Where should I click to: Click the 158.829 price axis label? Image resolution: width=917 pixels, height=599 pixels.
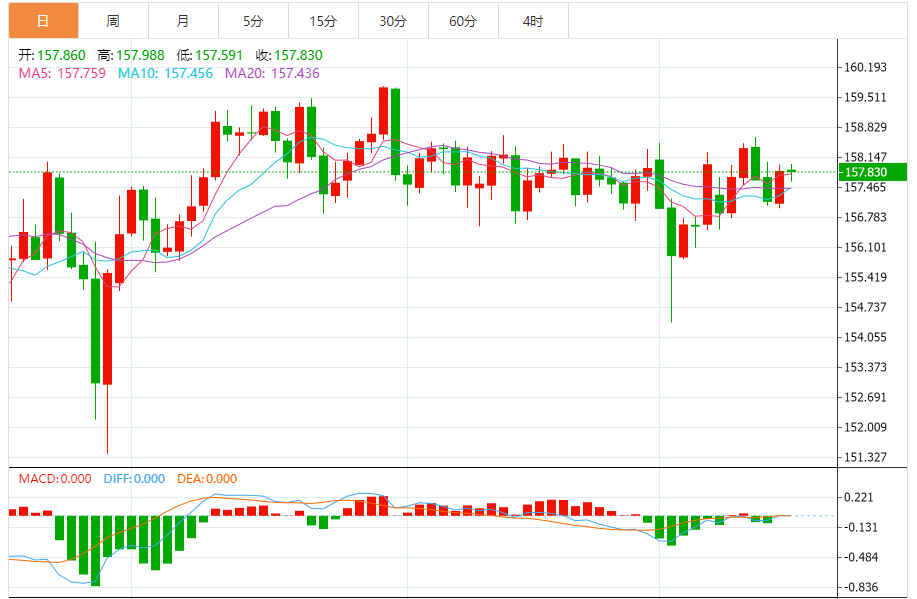coord(865,127)
